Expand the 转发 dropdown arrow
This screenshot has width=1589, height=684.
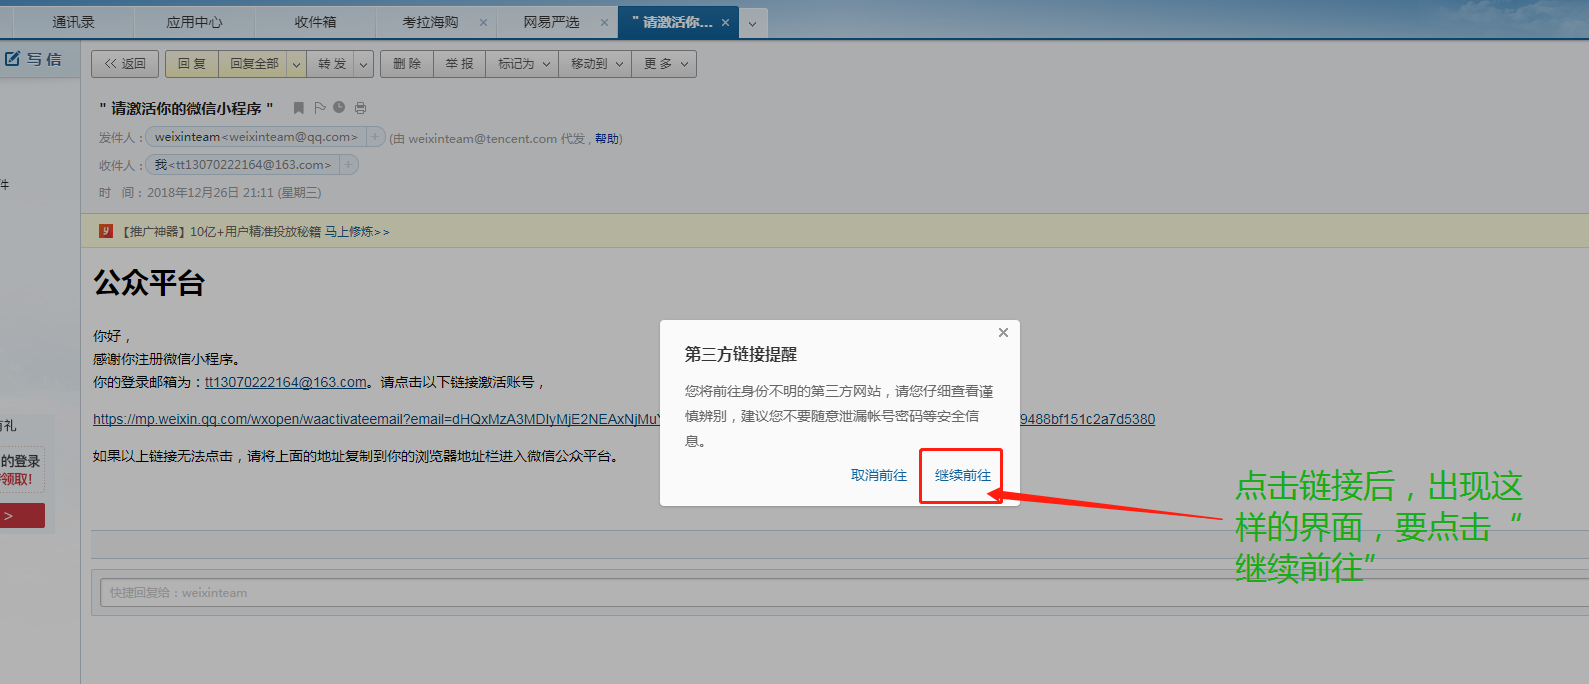tap(364, 64)
